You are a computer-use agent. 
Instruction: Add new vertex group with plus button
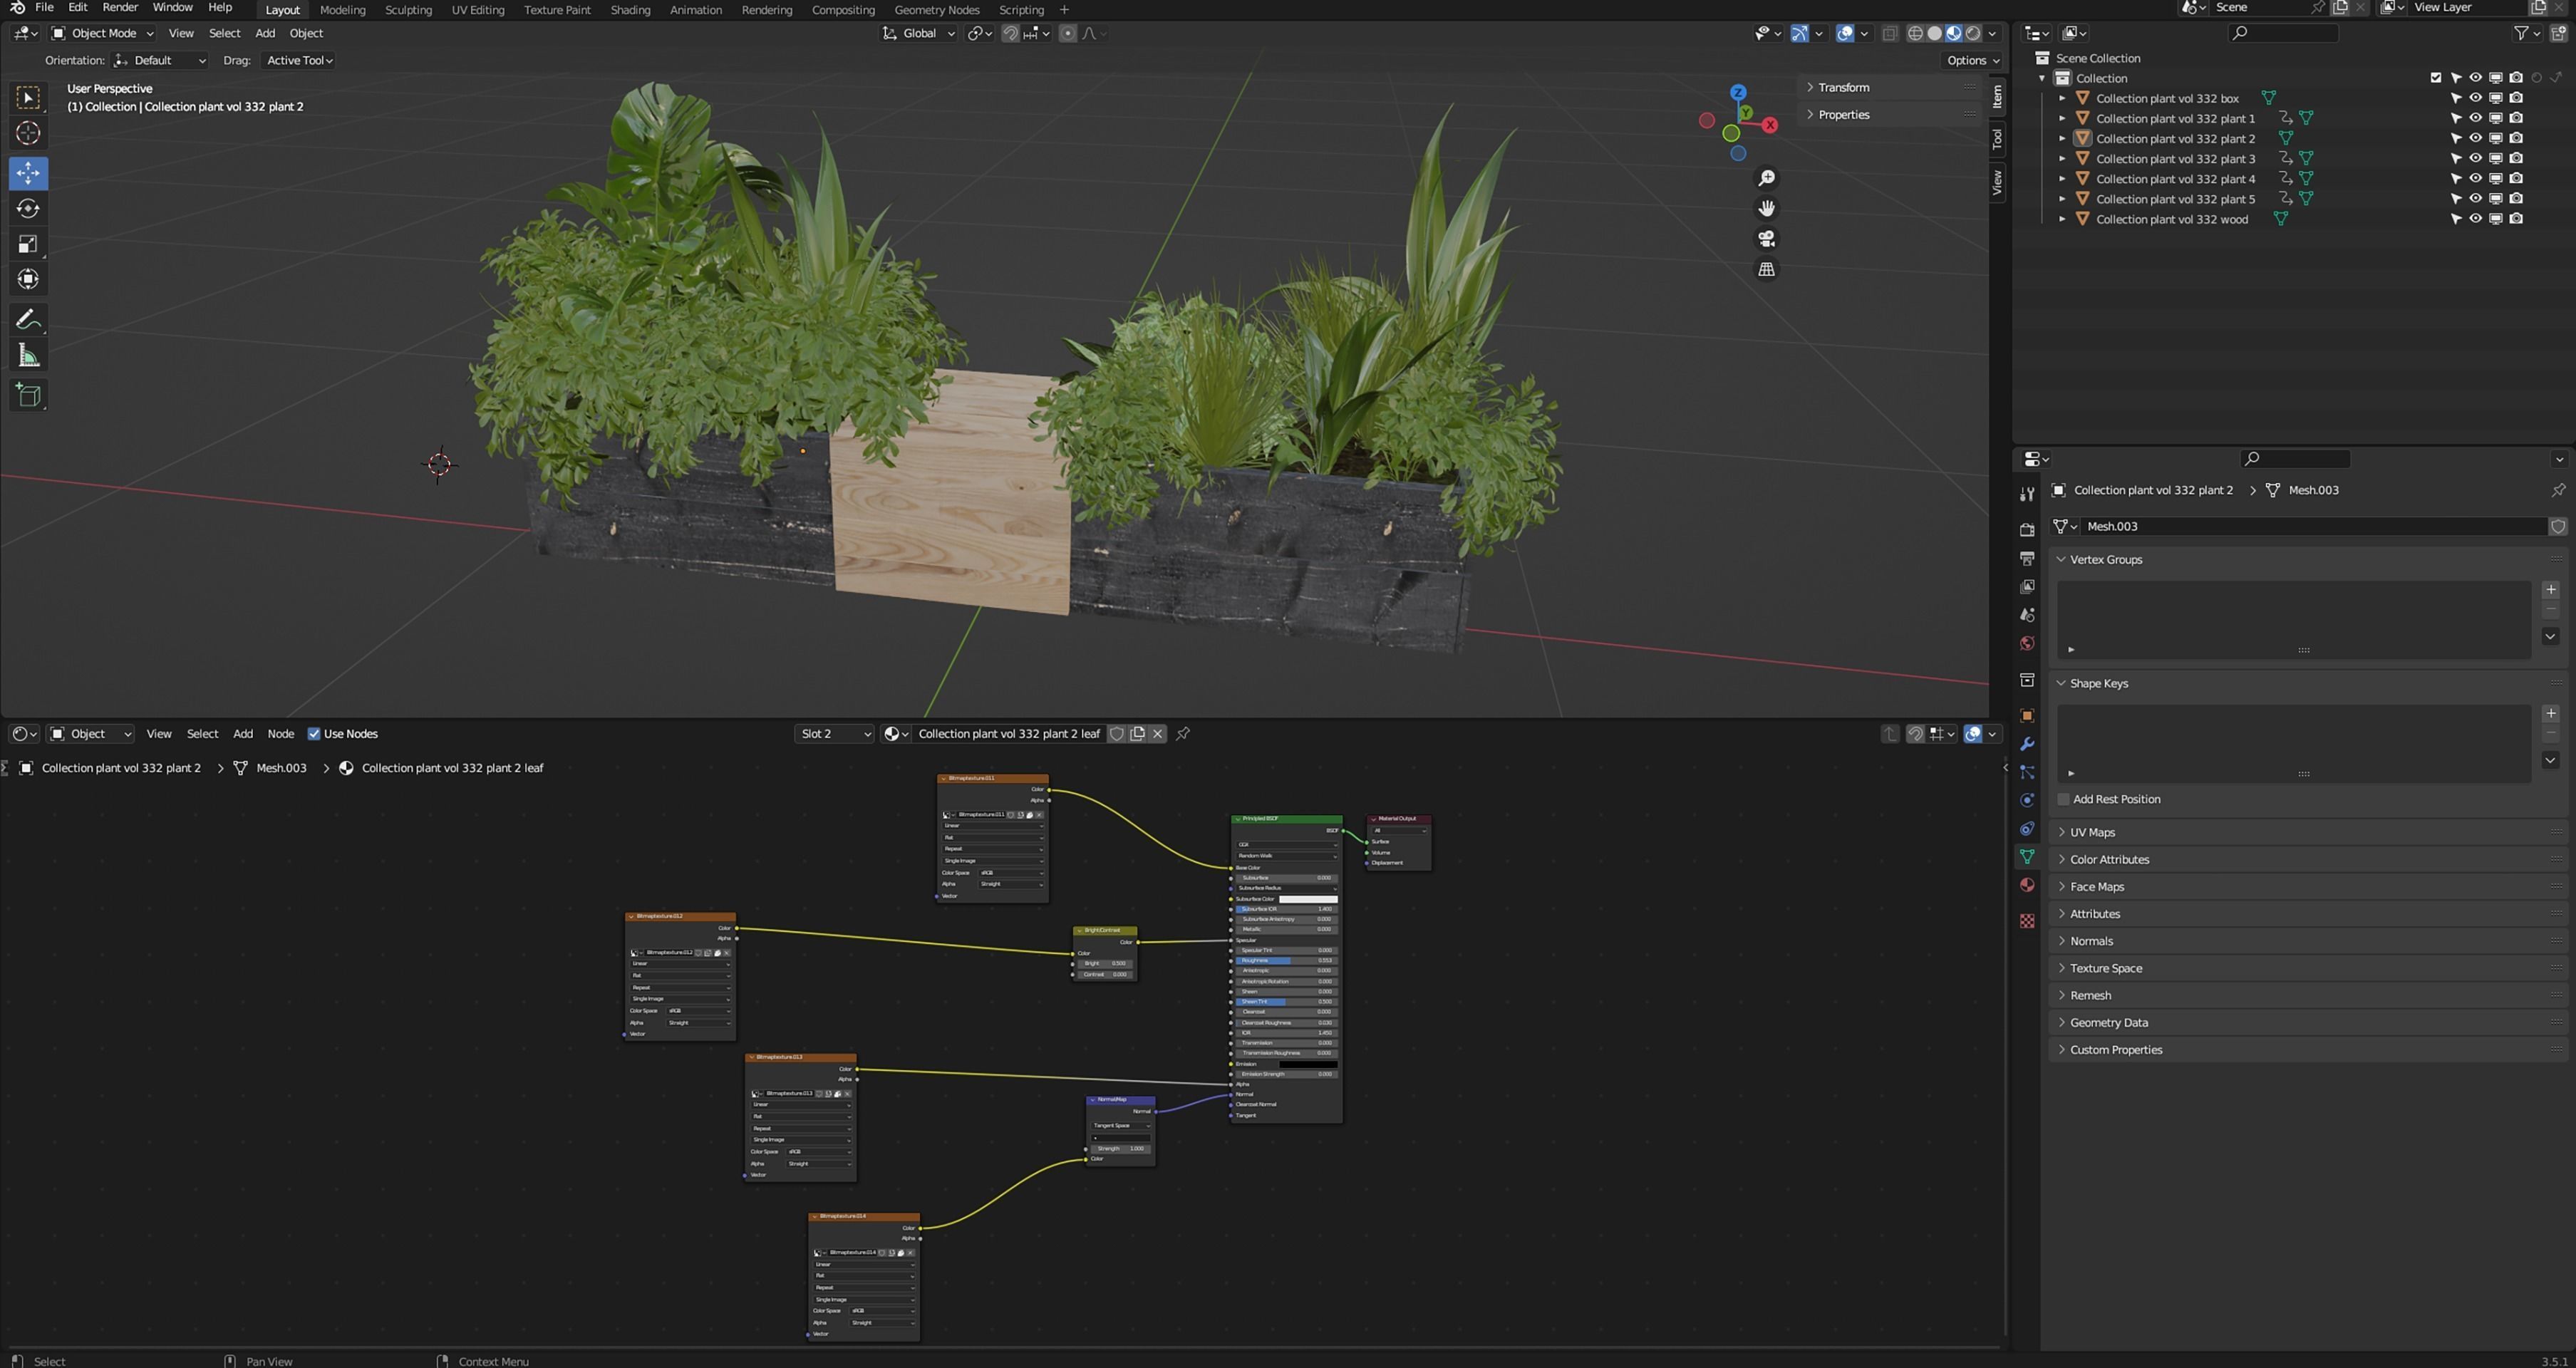pos(2550,589)
